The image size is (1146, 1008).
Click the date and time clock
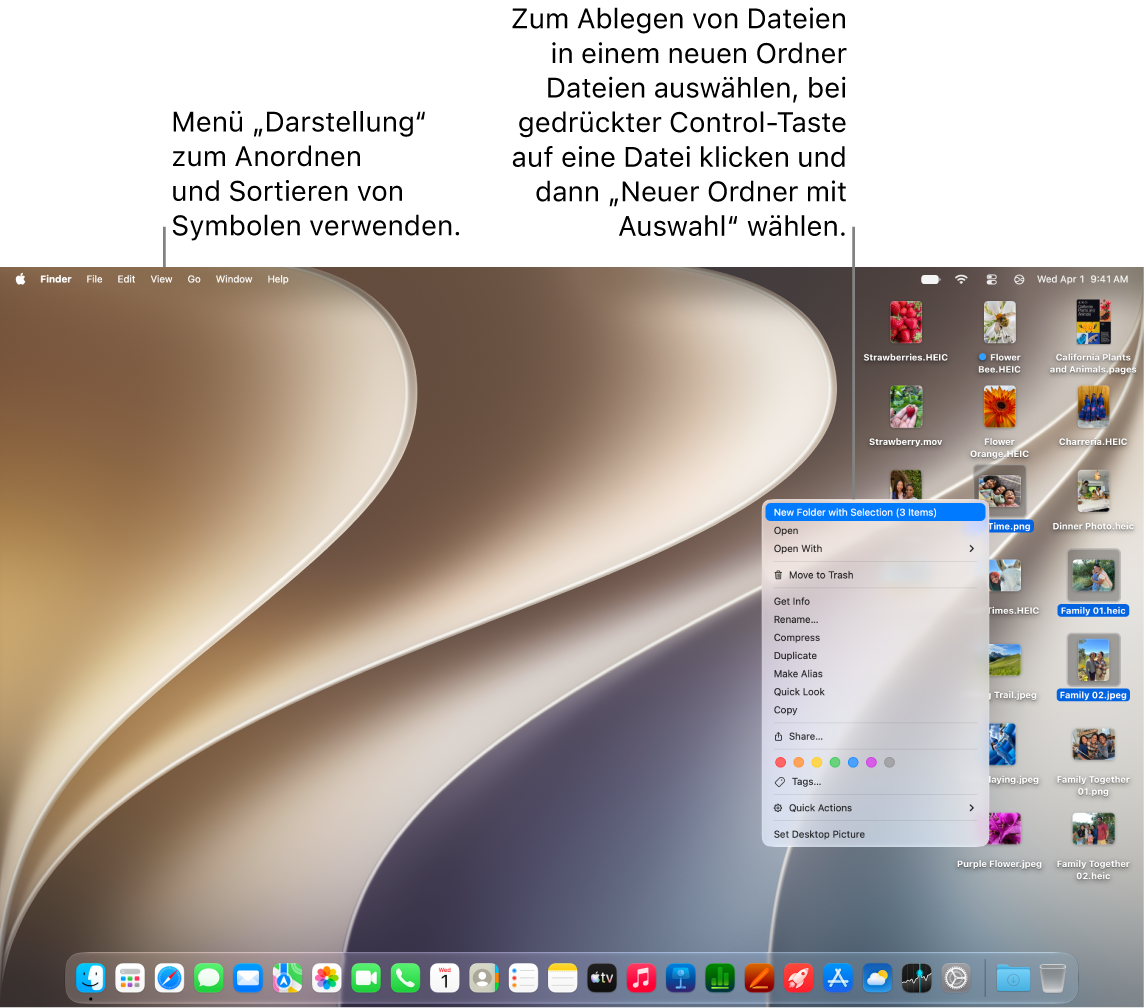[1082, 279]
